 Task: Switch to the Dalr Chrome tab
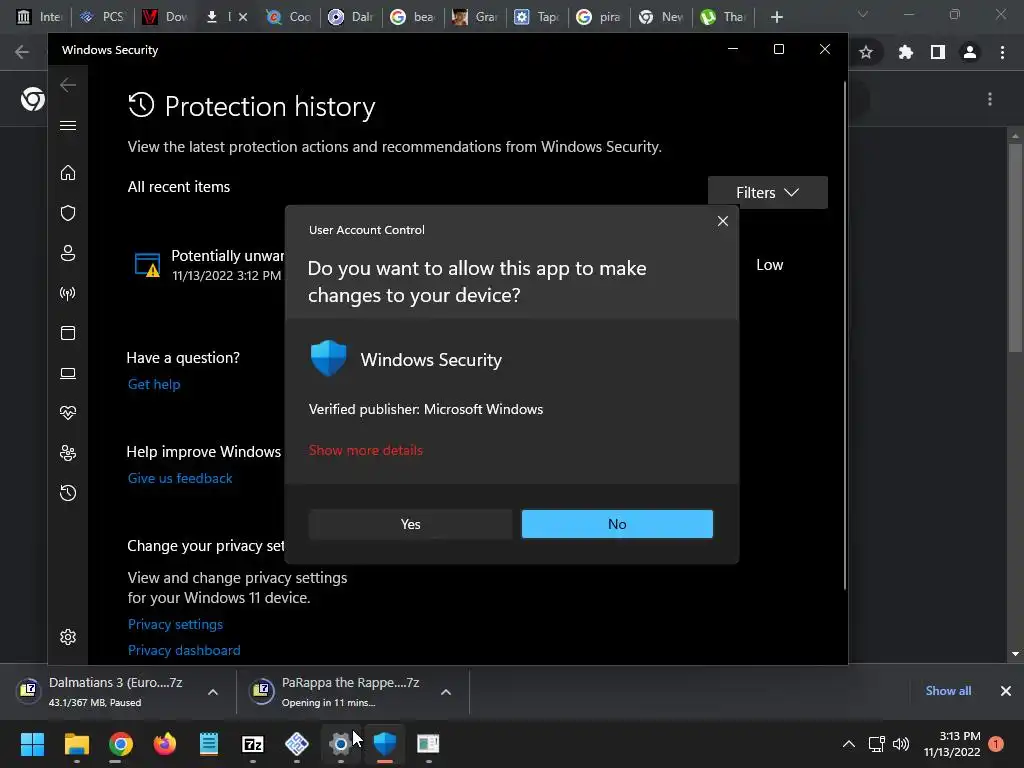coord(353,17)
